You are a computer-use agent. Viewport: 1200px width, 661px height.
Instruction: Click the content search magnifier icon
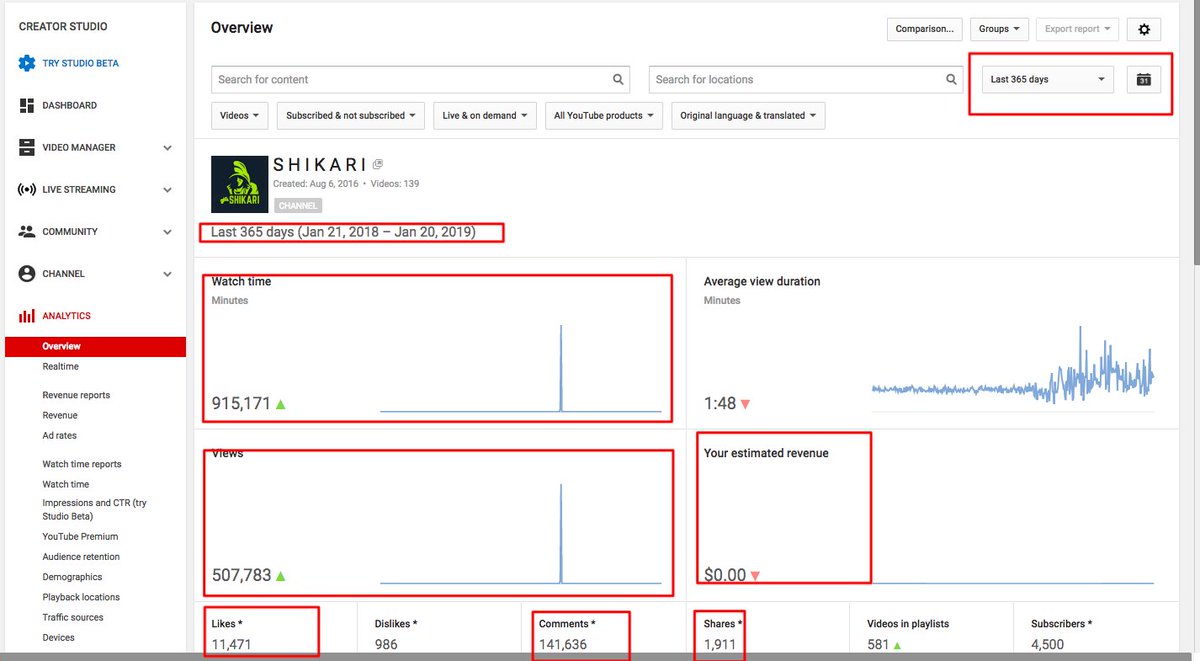[x=619, y=79]
